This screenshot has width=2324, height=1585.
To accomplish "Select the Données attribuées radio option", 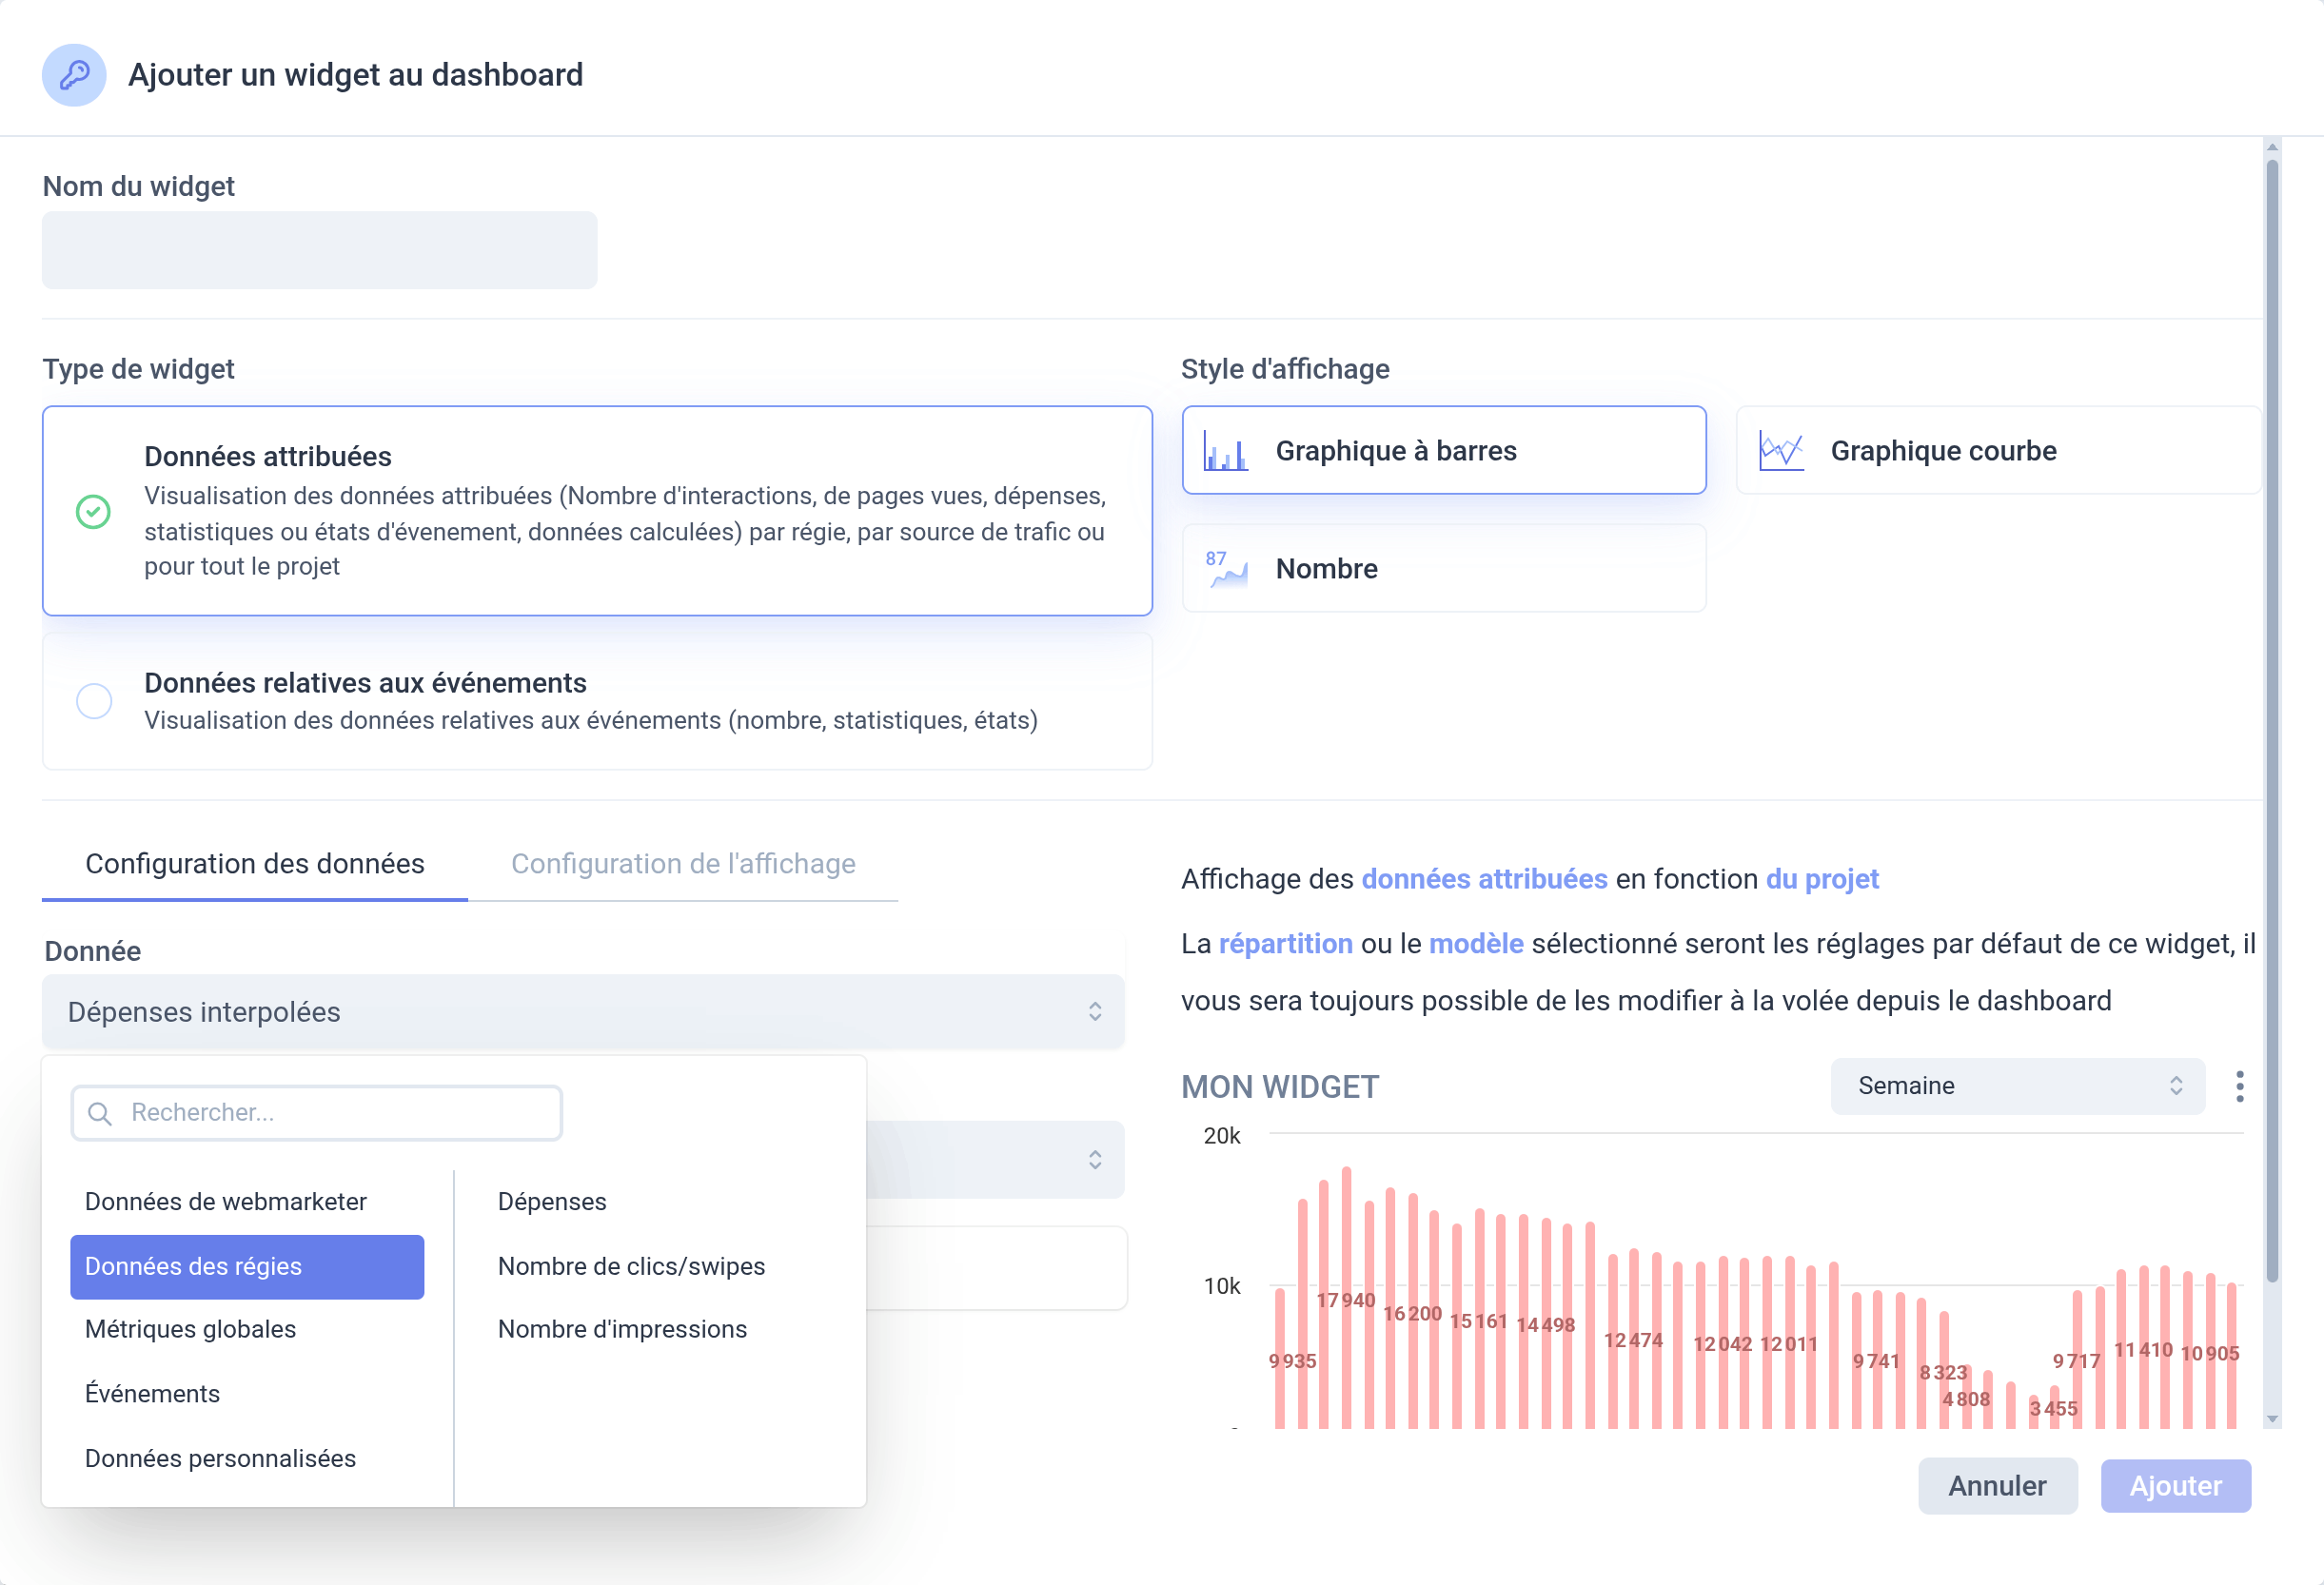I will pos(94,512).
